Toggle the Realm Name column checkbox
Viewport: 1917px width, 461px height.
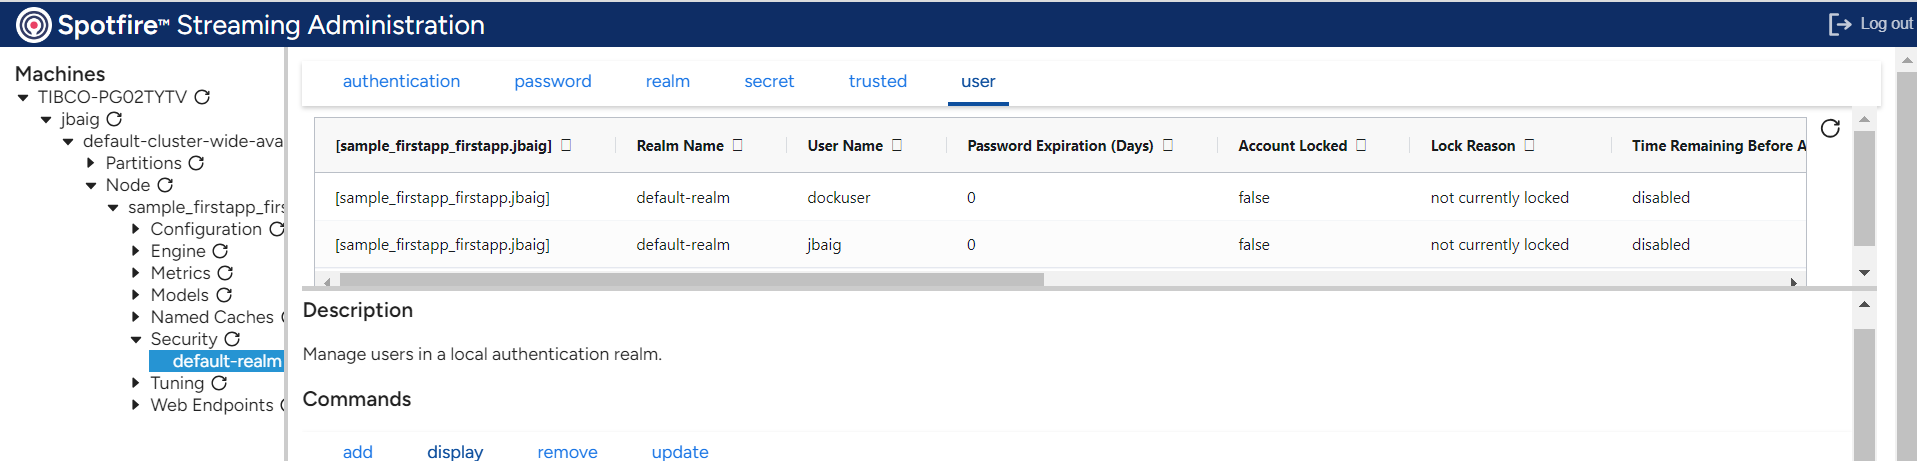point(738,145)
